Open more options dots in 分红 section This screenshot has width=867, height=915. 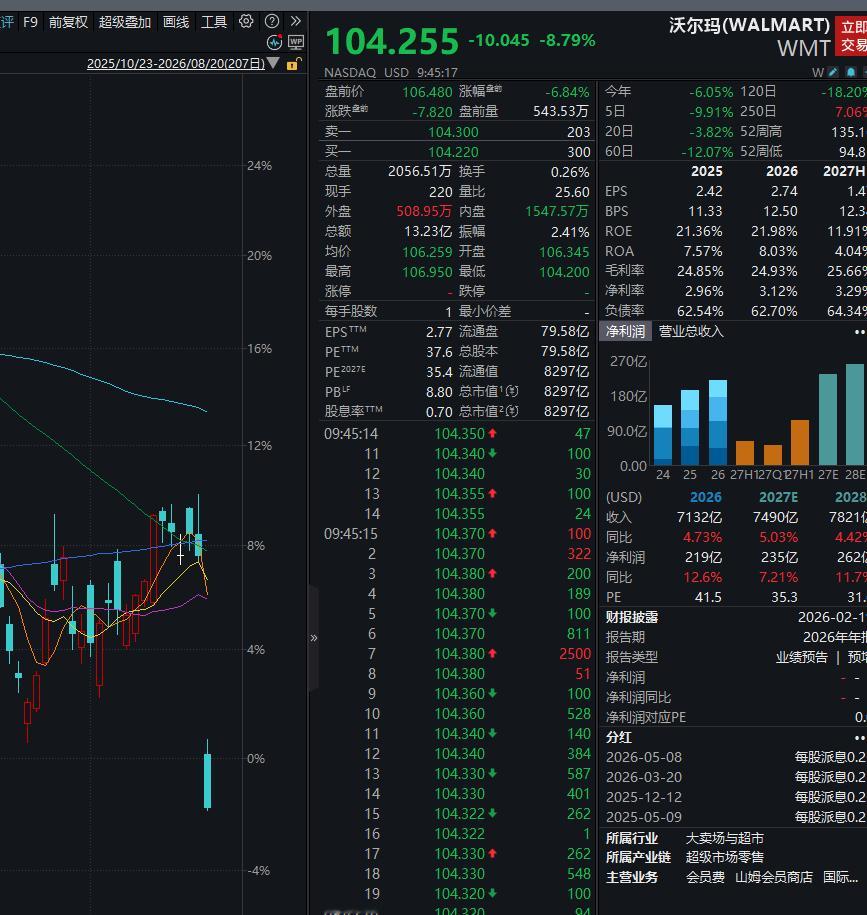(859, 738)
